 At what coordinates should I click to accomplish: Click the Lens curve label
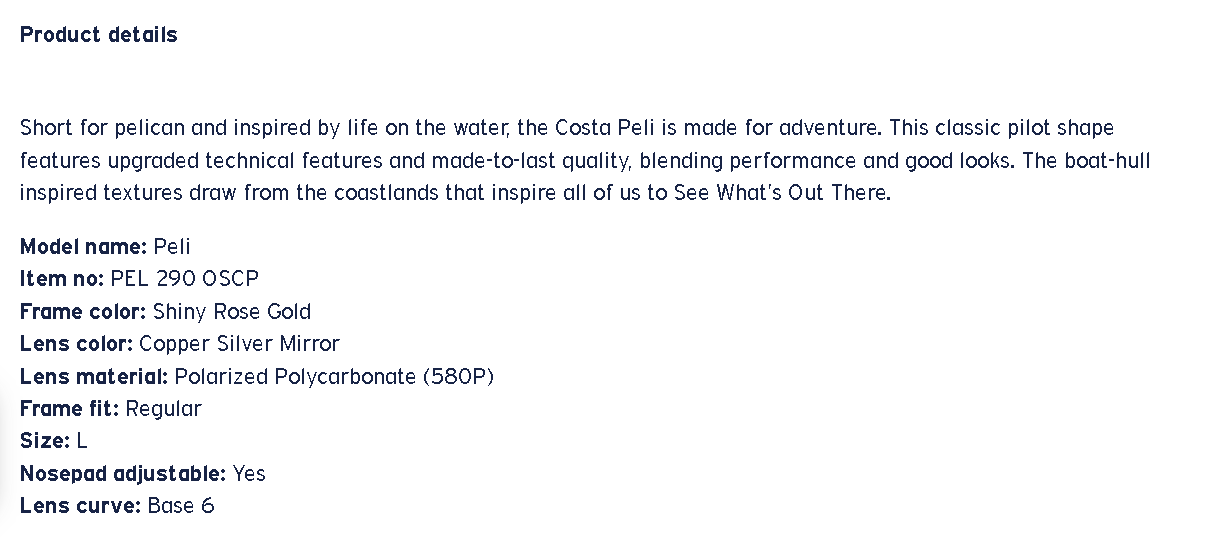(80, 506)
